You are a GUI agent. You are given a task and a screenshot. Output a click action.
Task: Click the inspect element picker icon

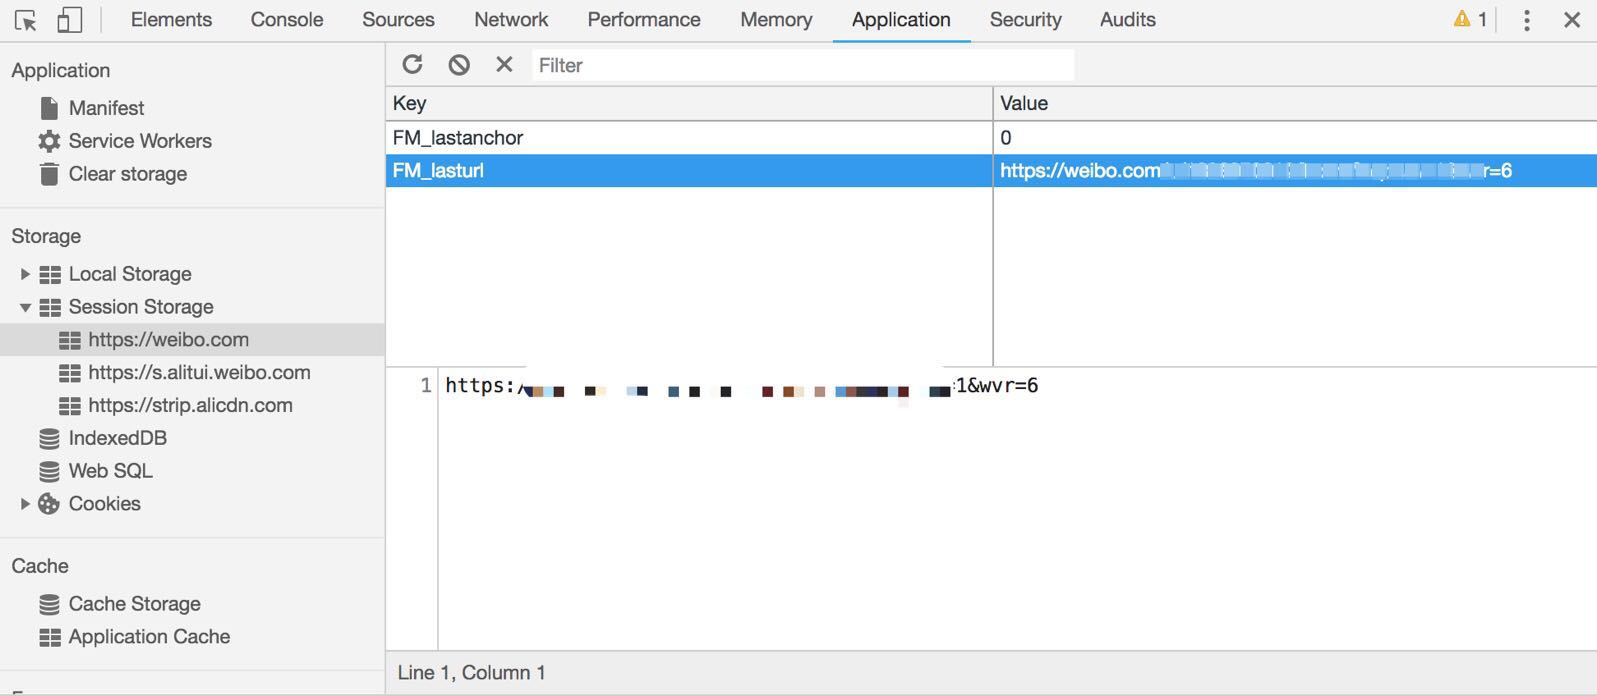click(26, 20)
